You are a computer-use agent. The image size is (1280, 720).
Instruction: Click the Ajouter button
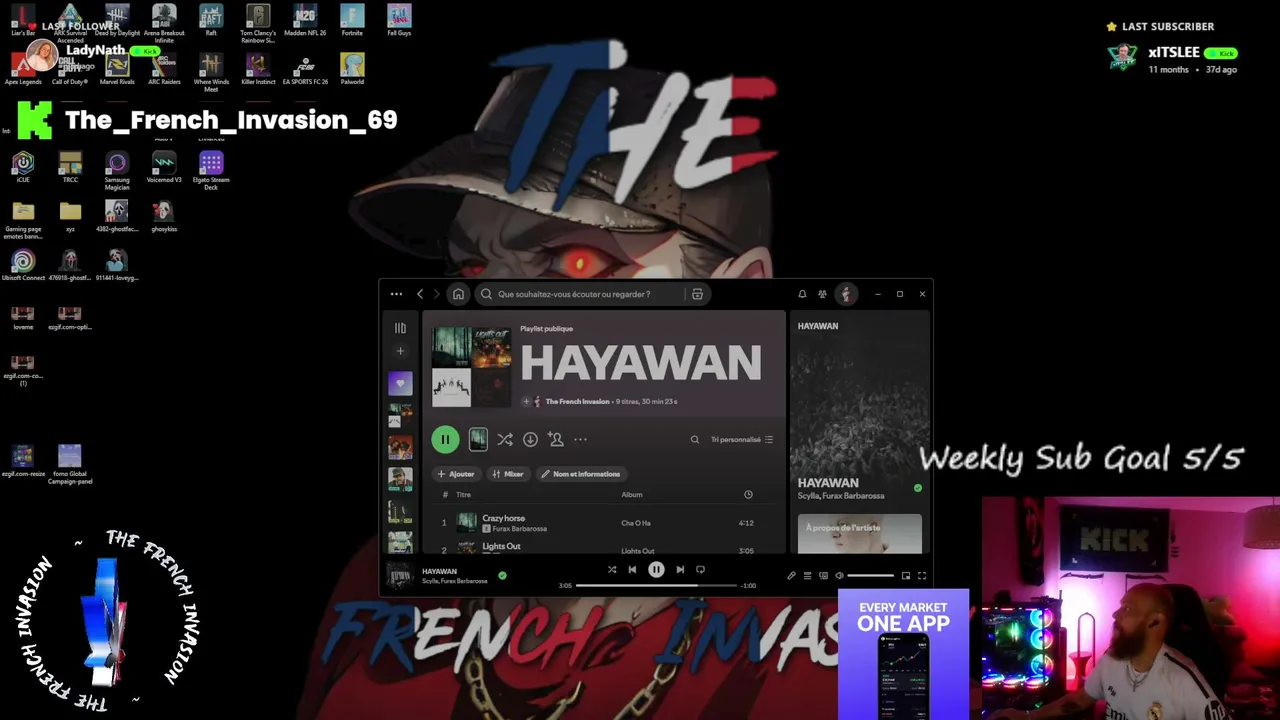[455, 474]
